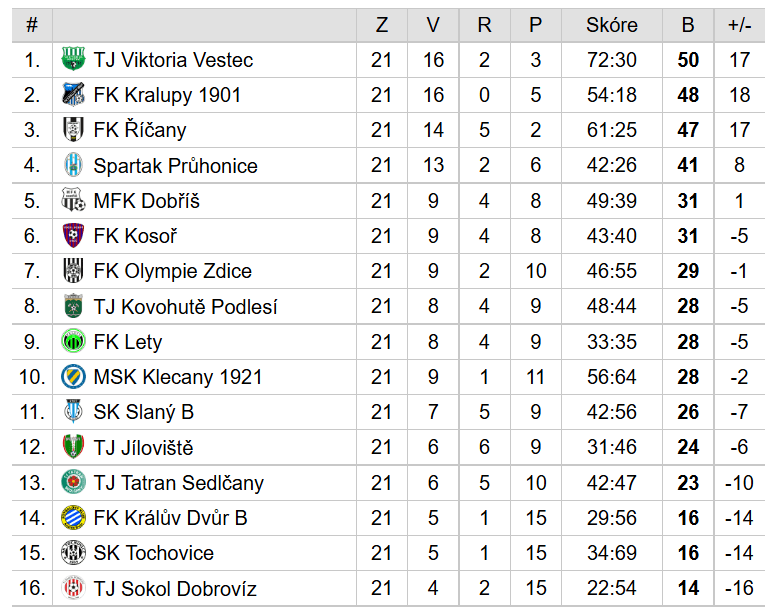Click the FK Lety club emblem

[74, 342]
